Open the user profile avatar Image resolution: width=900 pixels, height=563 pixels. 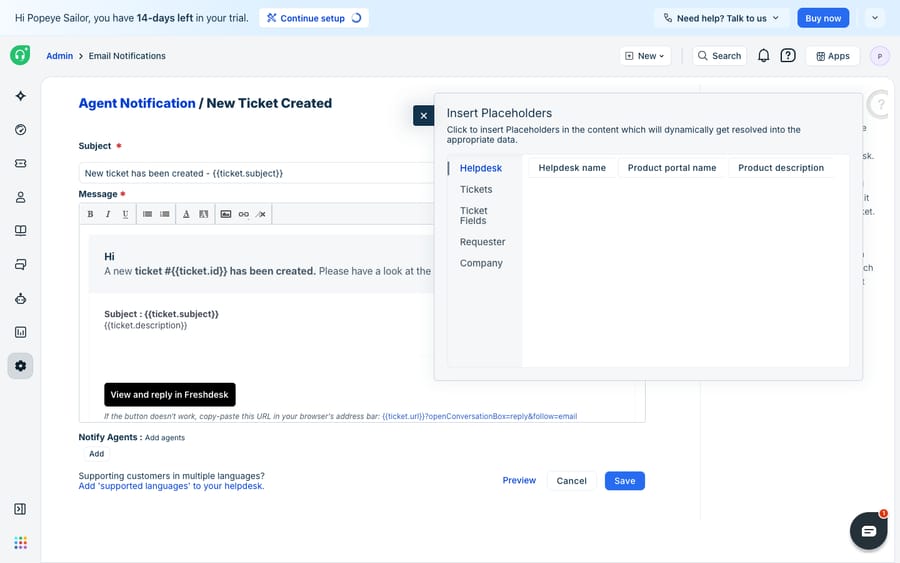[x=879, y=56]
